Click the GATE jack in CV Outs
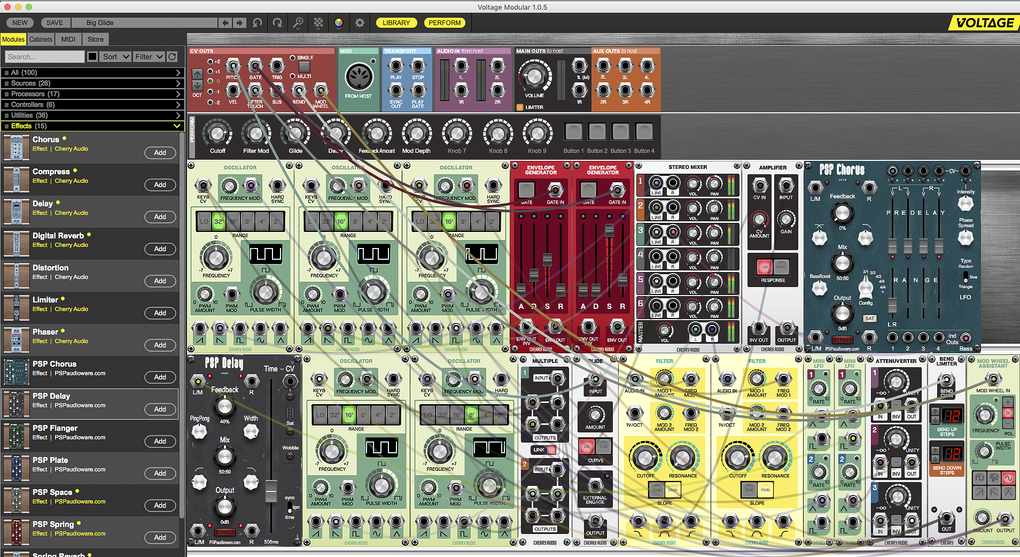Viewport: 1020px width, 557px height. (x=255, y=66)
